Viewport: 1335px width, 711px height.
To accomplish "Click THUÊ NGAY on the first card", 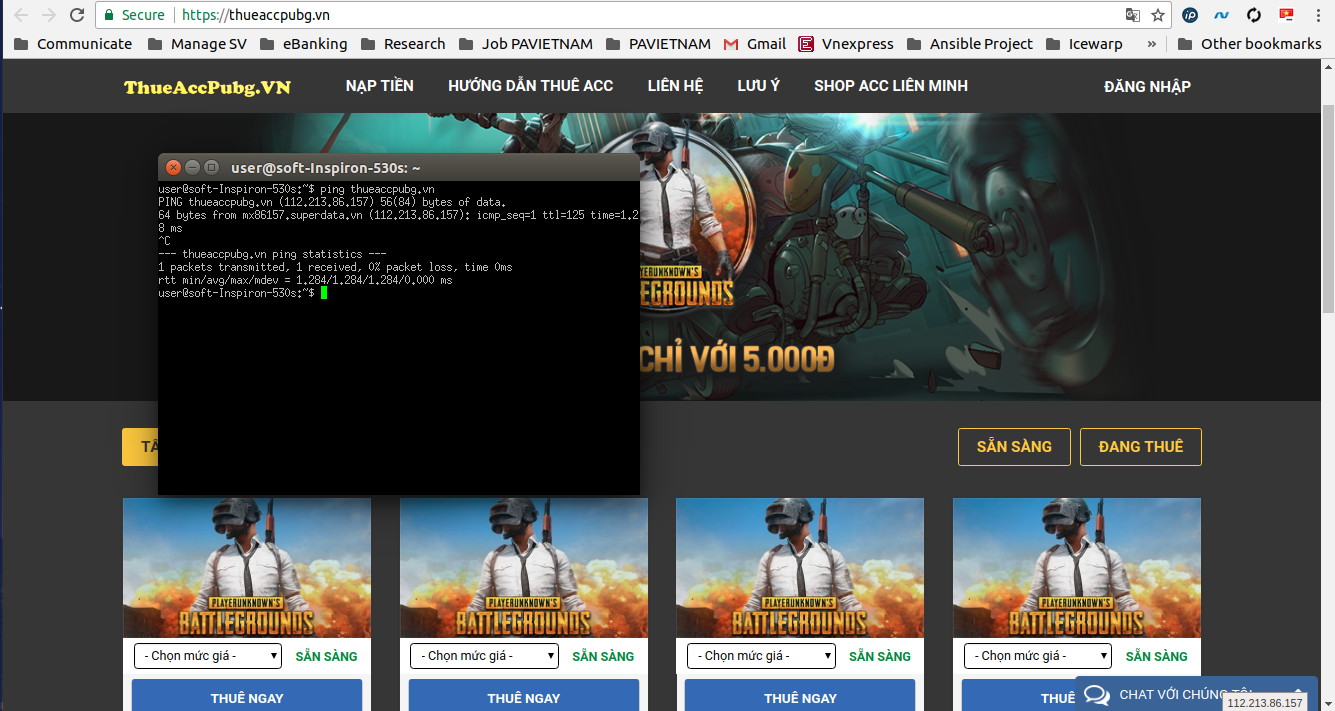I will (x=247, y=696).
